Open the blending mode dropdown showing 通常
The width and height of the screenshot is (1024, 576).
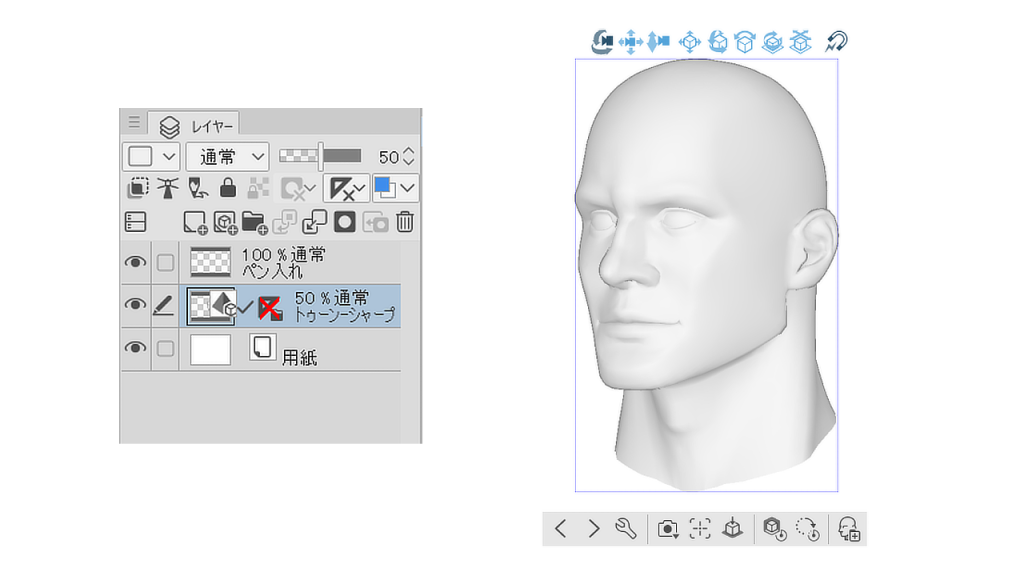tap(228, 156)
